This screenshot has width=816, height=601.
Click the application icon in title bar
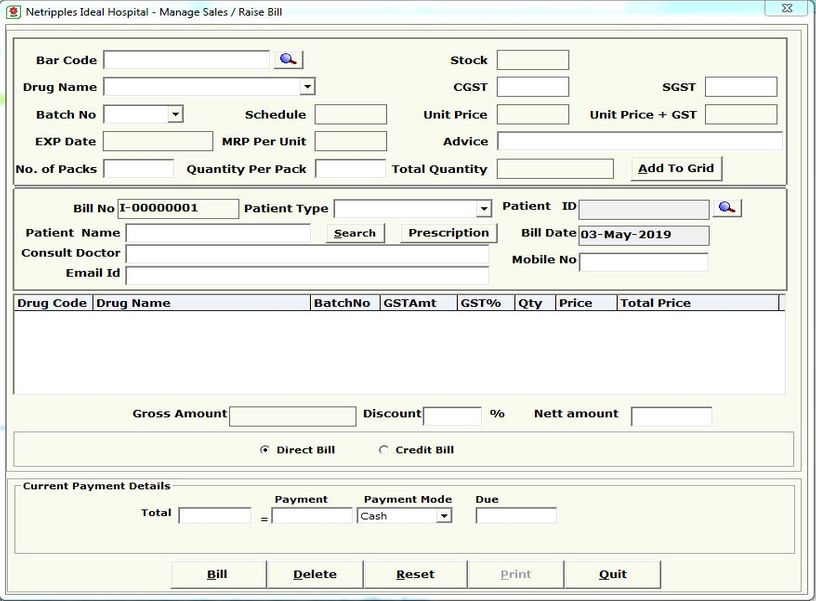click(13, 11)
